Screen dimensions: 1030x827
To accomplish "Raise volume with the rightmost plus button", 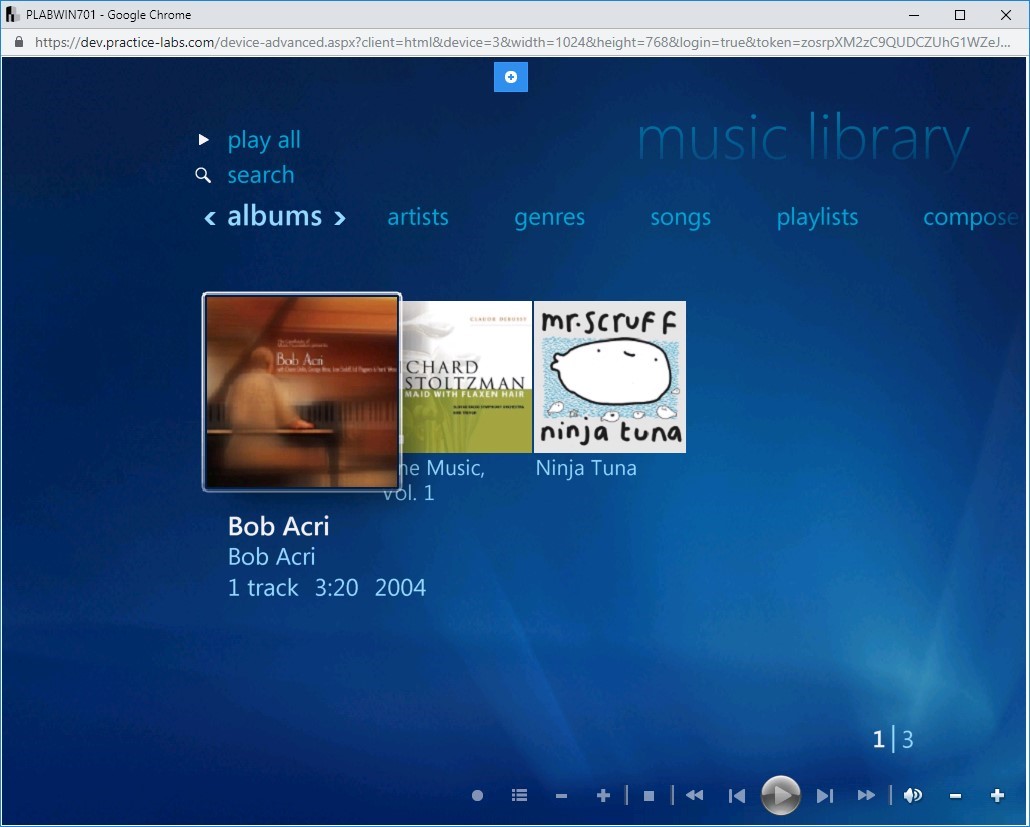I will coord(997,795).
